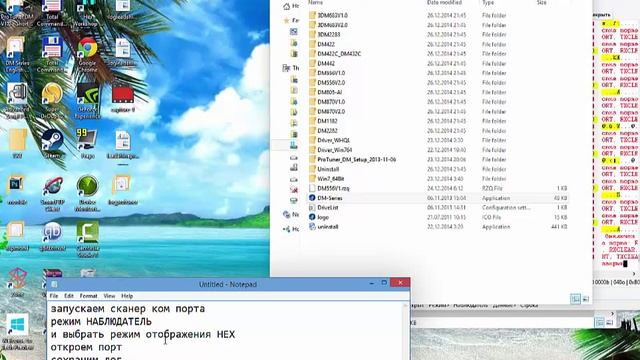The height and width of the screenshot is (360, 640).
Task: Select ProTuner_DM_Setup_2013-11-06 folder
Action: 438,160
